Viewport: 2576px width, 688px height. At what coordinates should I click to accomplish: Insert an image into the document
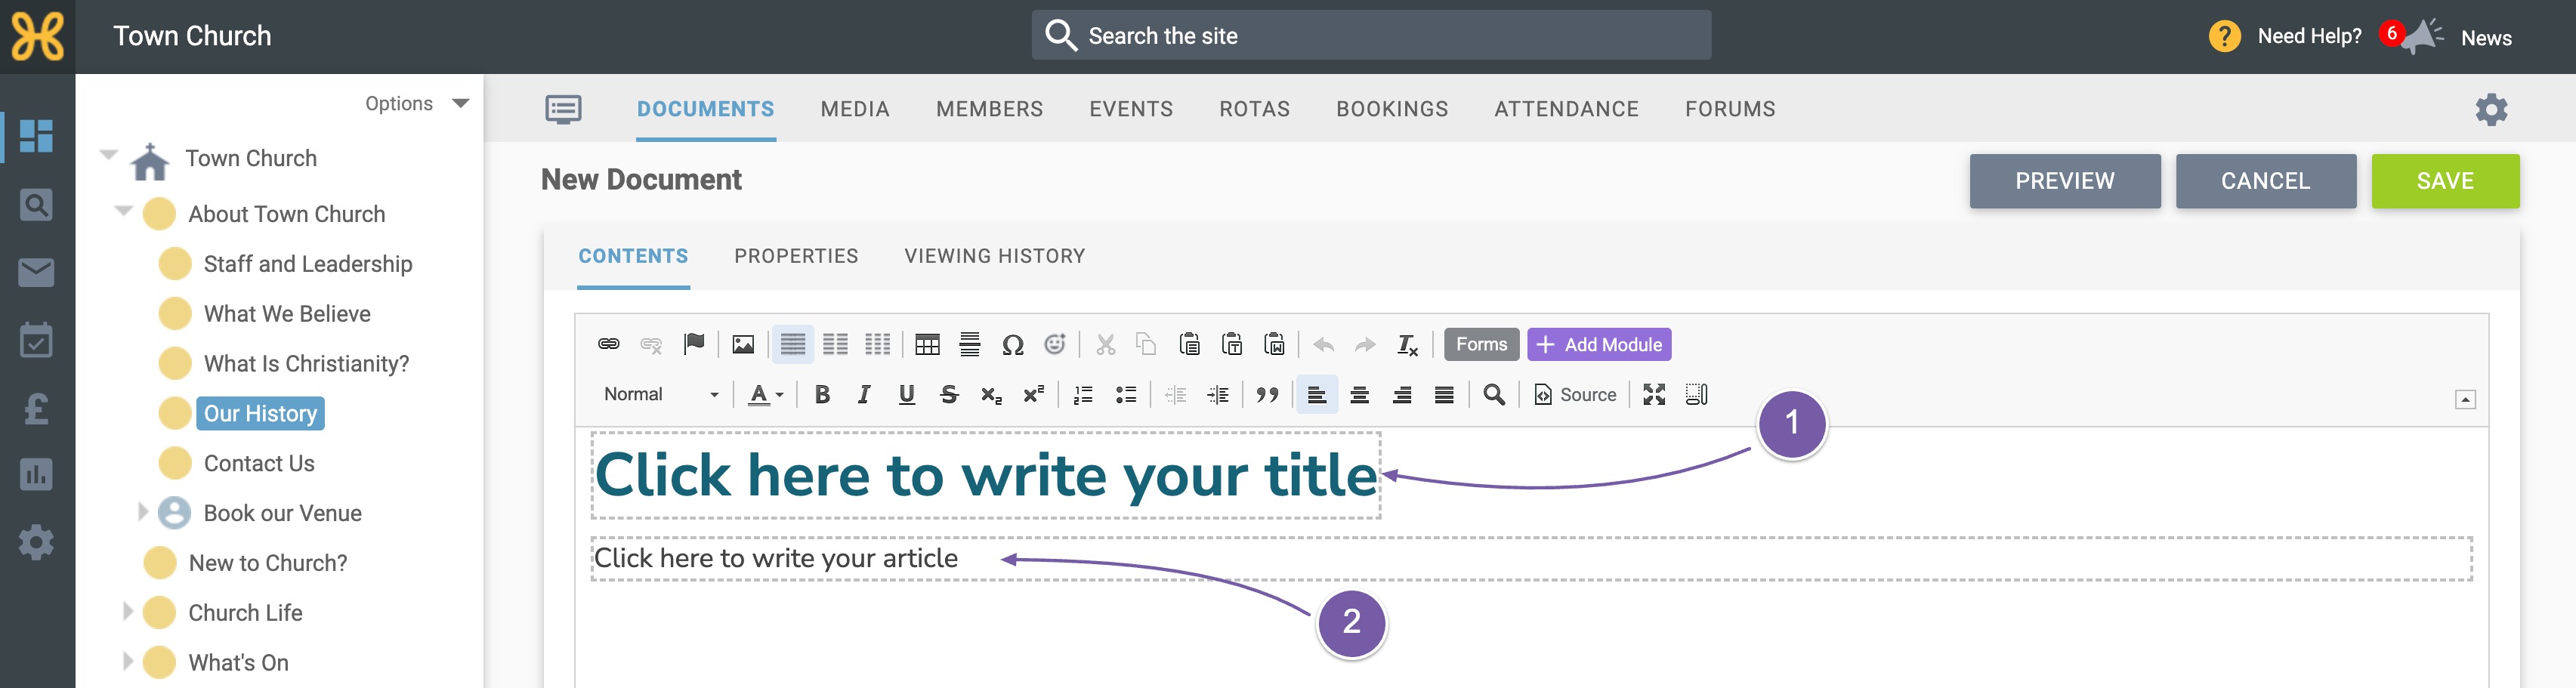[743, 344]
